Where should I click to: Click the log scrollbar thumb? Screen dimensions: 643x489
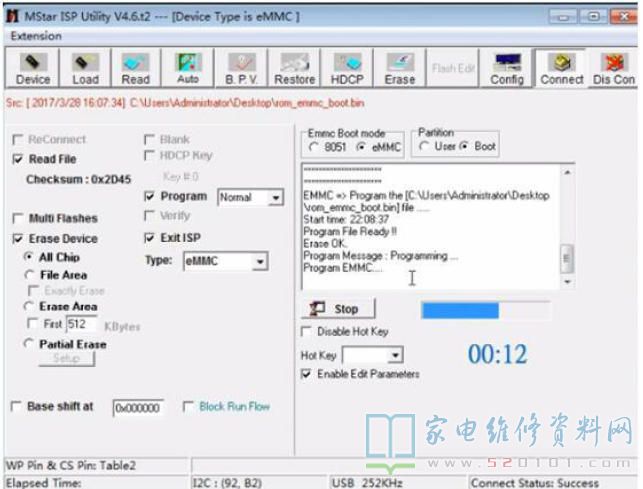567,258
